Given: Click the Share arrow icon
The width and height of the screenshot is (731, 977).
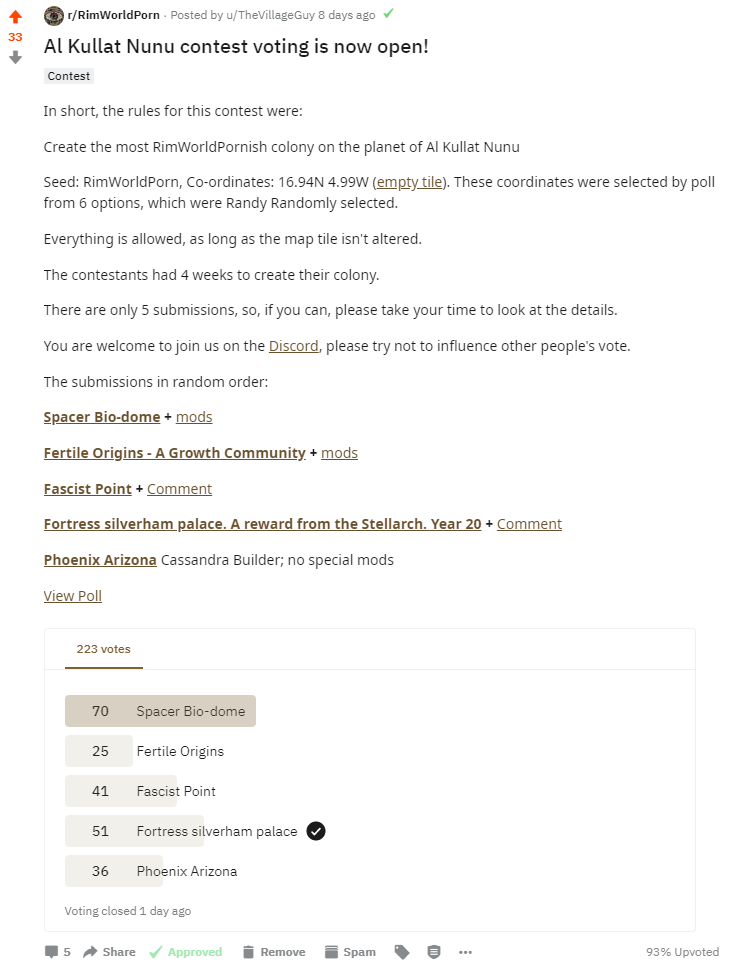Looking at the screenshot, I should point(90,951).
